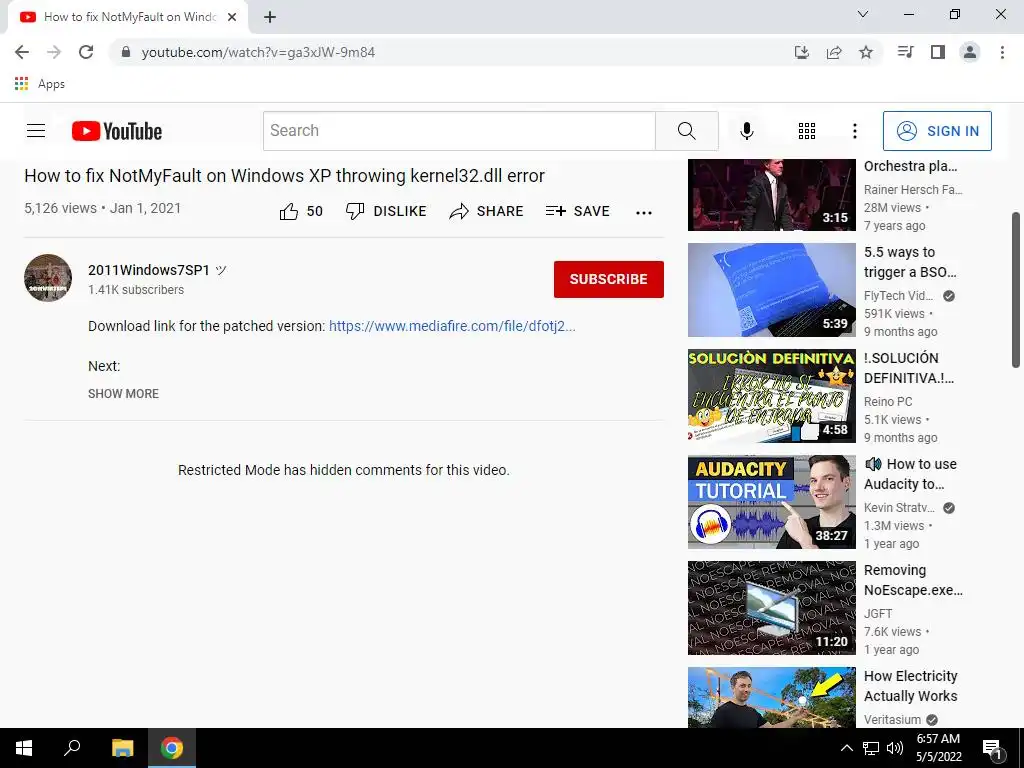Screen dimensions: 1024x768
Task: Click the DISLIKE thumbs-down button
Action: tap(385, 211)
